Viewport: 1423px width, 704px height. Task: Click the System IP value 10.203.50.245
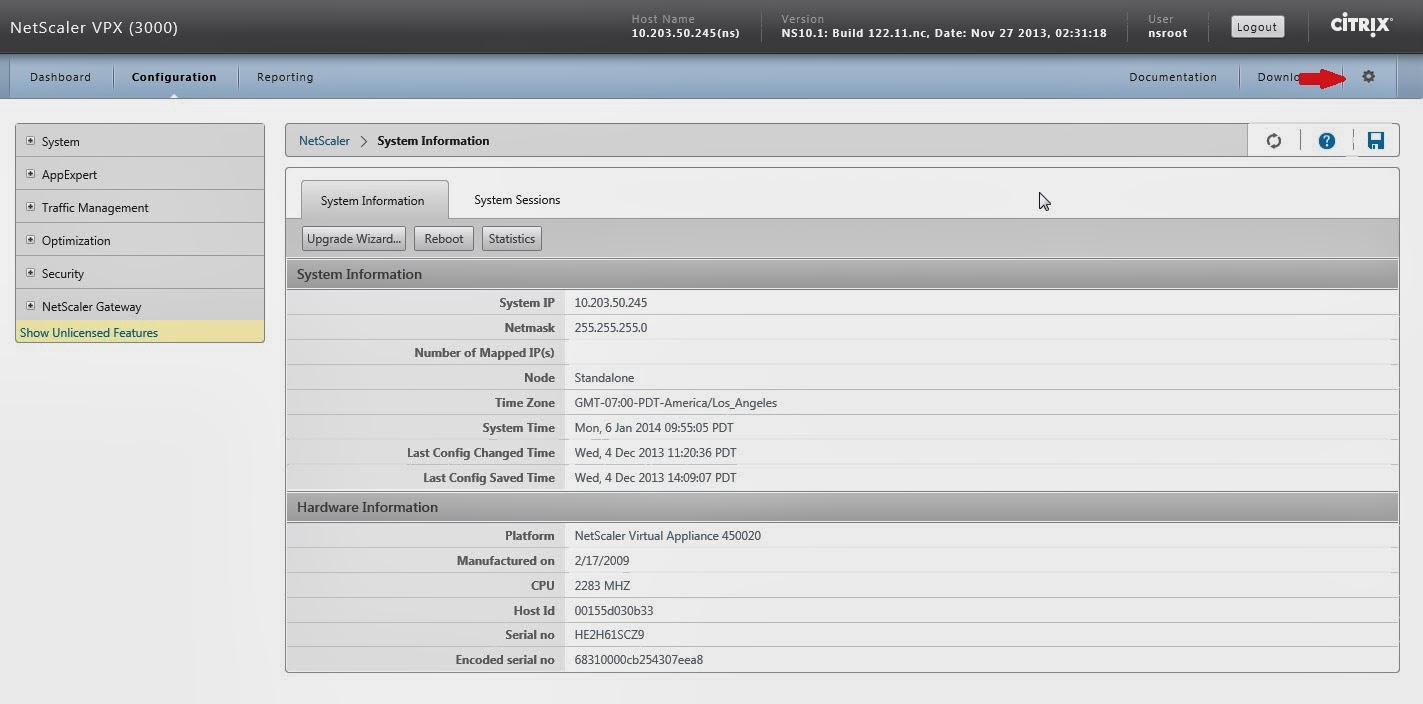pyautogui.click(x=610, y=303)
